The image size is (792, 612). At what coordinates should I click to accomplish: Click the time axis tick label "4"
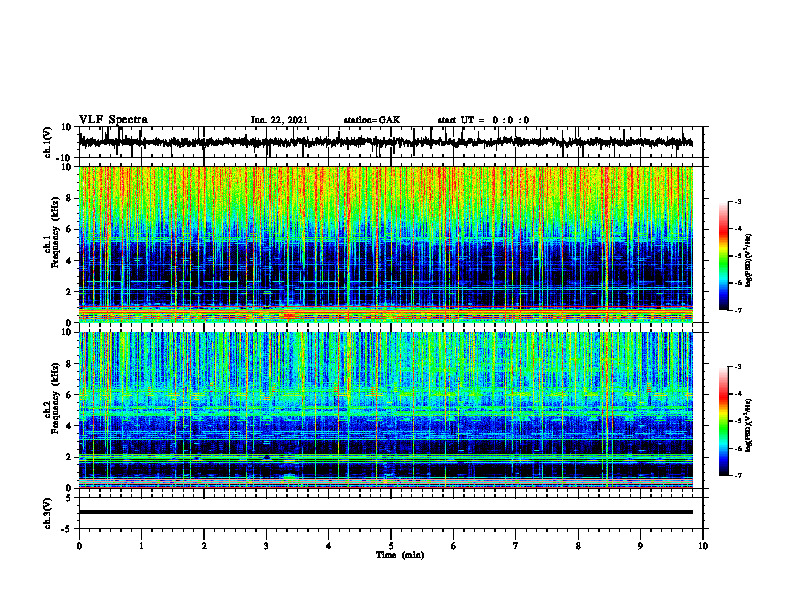point(329,546)
